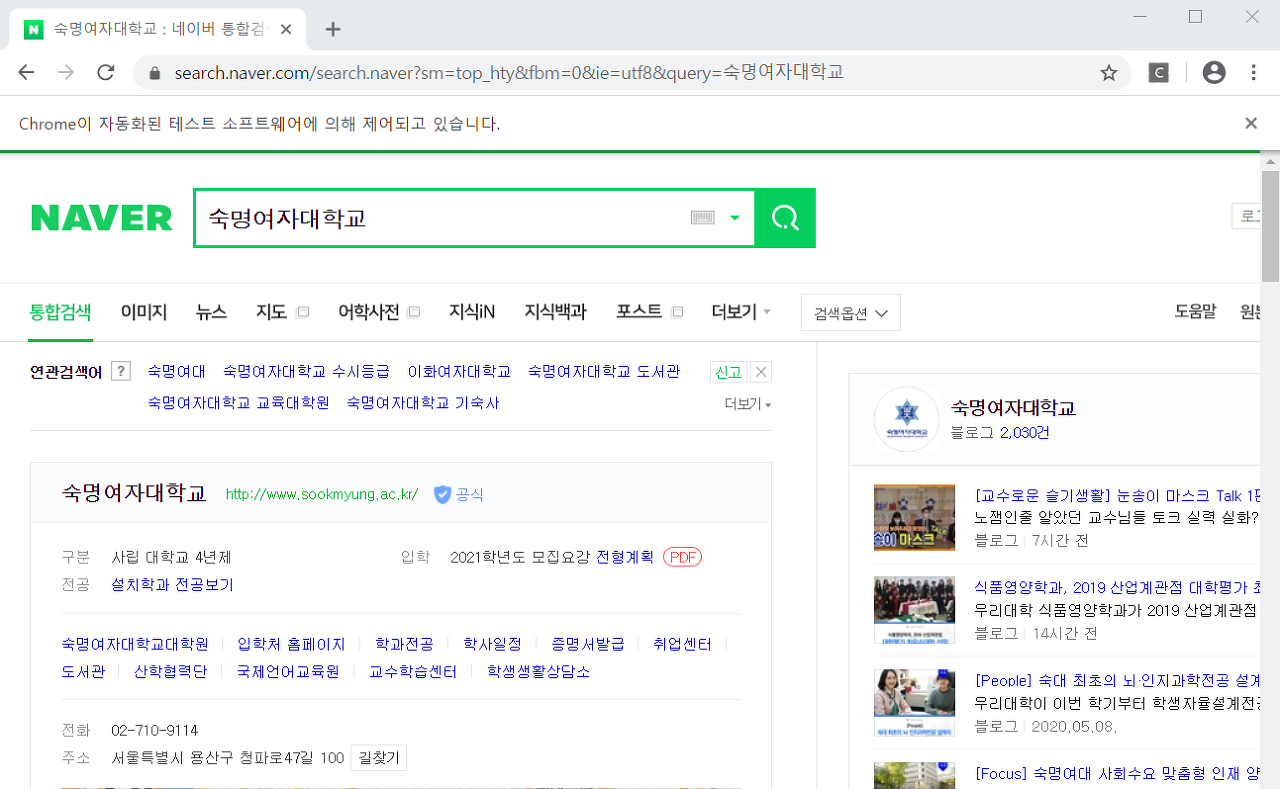The height and width of the screenshot is (789, 1280).
Task: Open the [People] blog post thumbnail
Action: pyautogui.click(x=914, y=703)
